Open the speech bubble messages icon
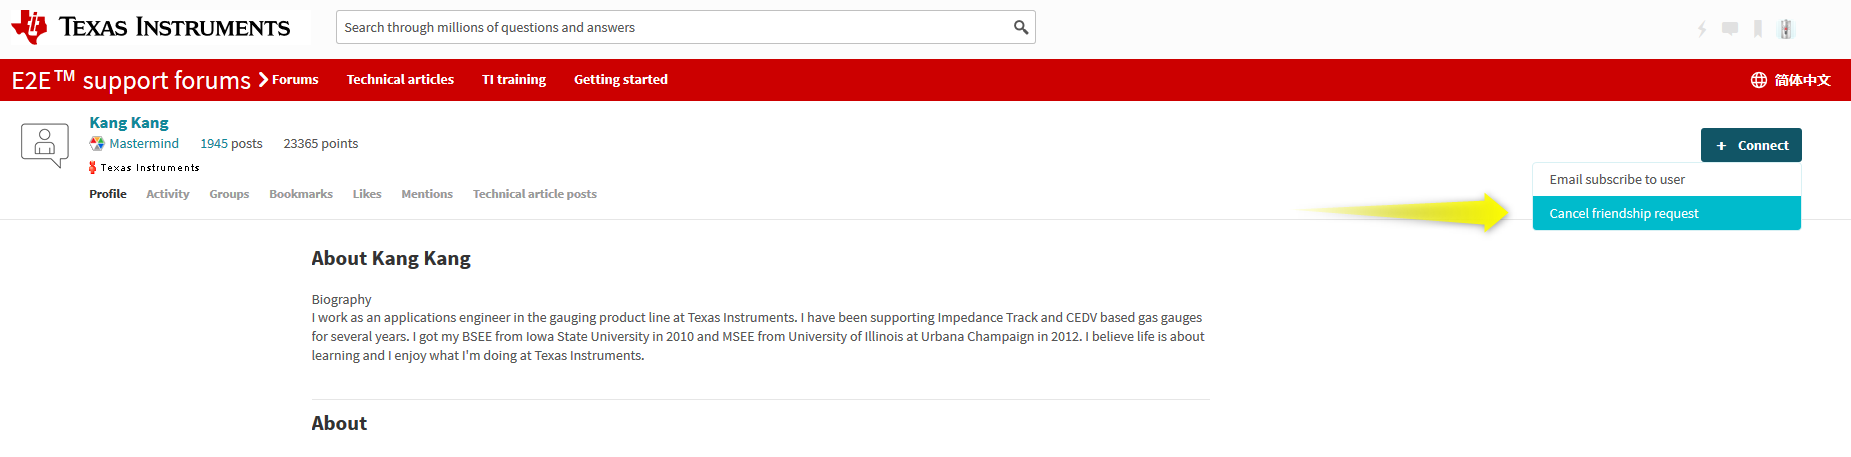Viewport: 1851px width, 457px height. point(1730,29)
